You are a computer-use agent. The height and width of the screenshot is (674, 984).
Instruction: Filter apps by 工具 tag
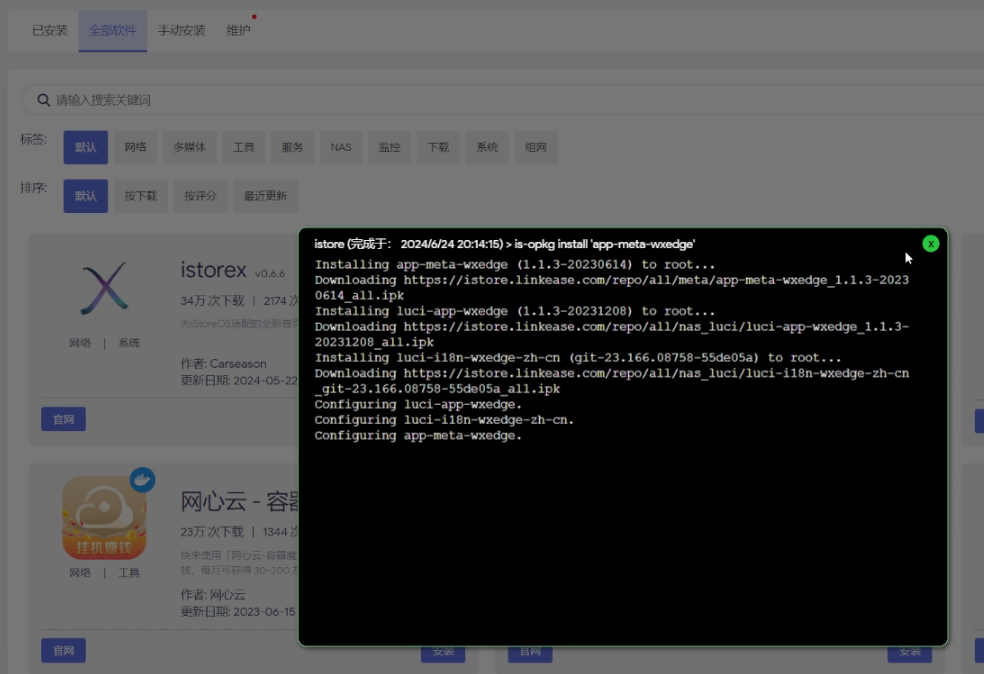[243, 147]
